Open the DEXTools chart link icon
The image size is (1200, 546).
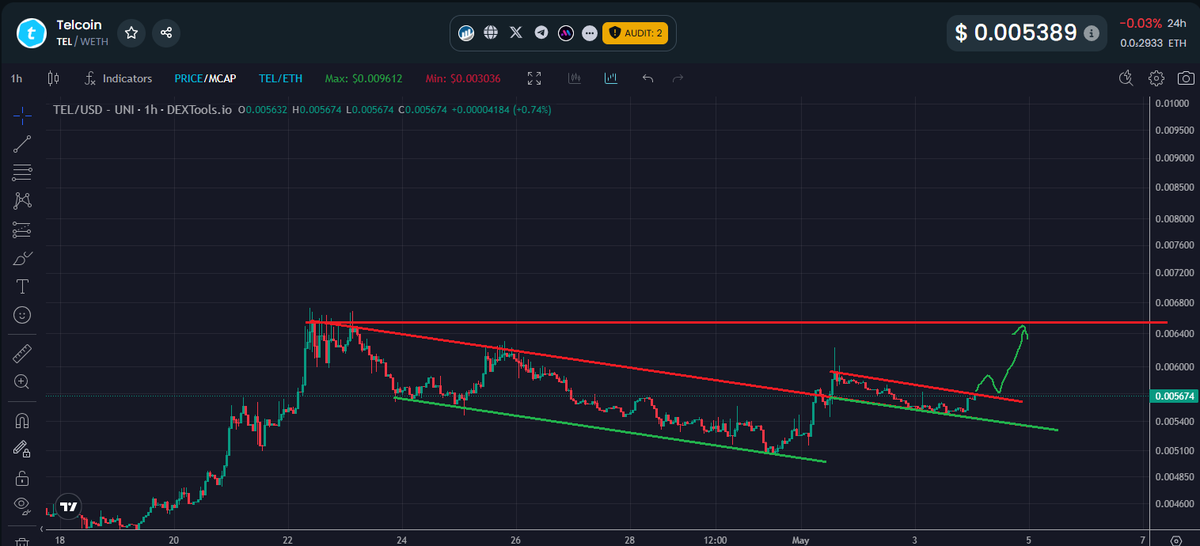466,33
